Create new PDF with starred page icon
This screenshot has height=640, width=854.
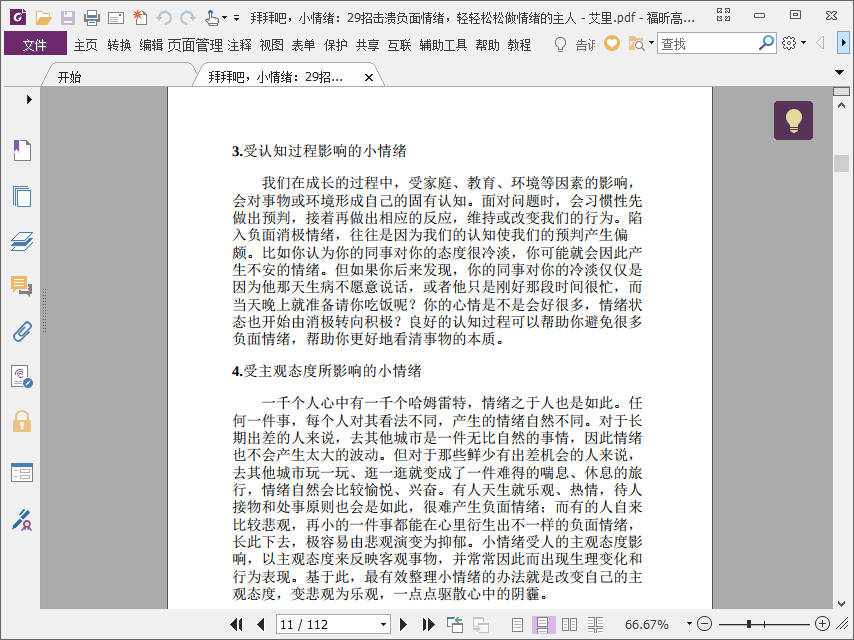tap(140, 18)
